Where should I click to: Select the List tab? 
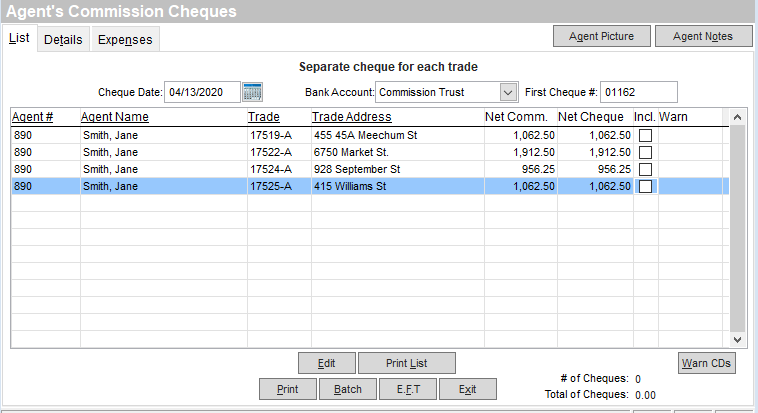tap(19, 38)
